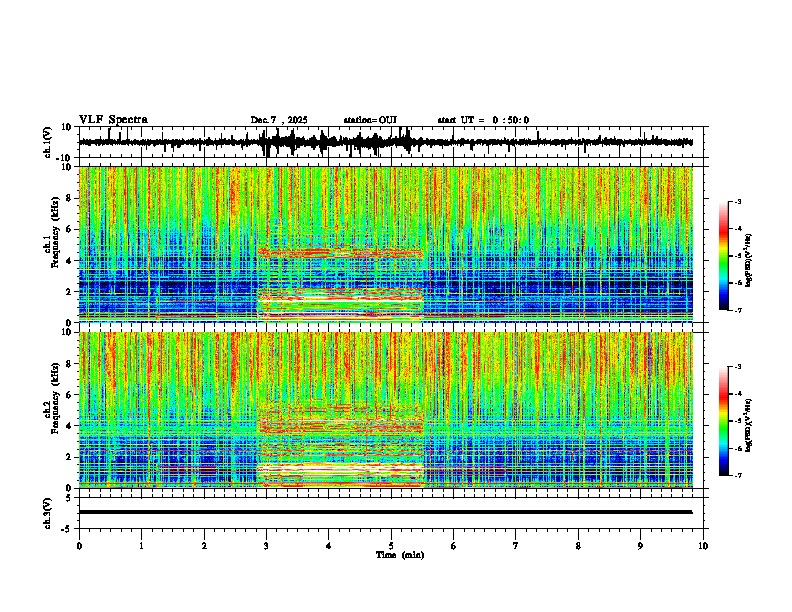Click the ch.1 color scale bar

[x=723, y=256]
